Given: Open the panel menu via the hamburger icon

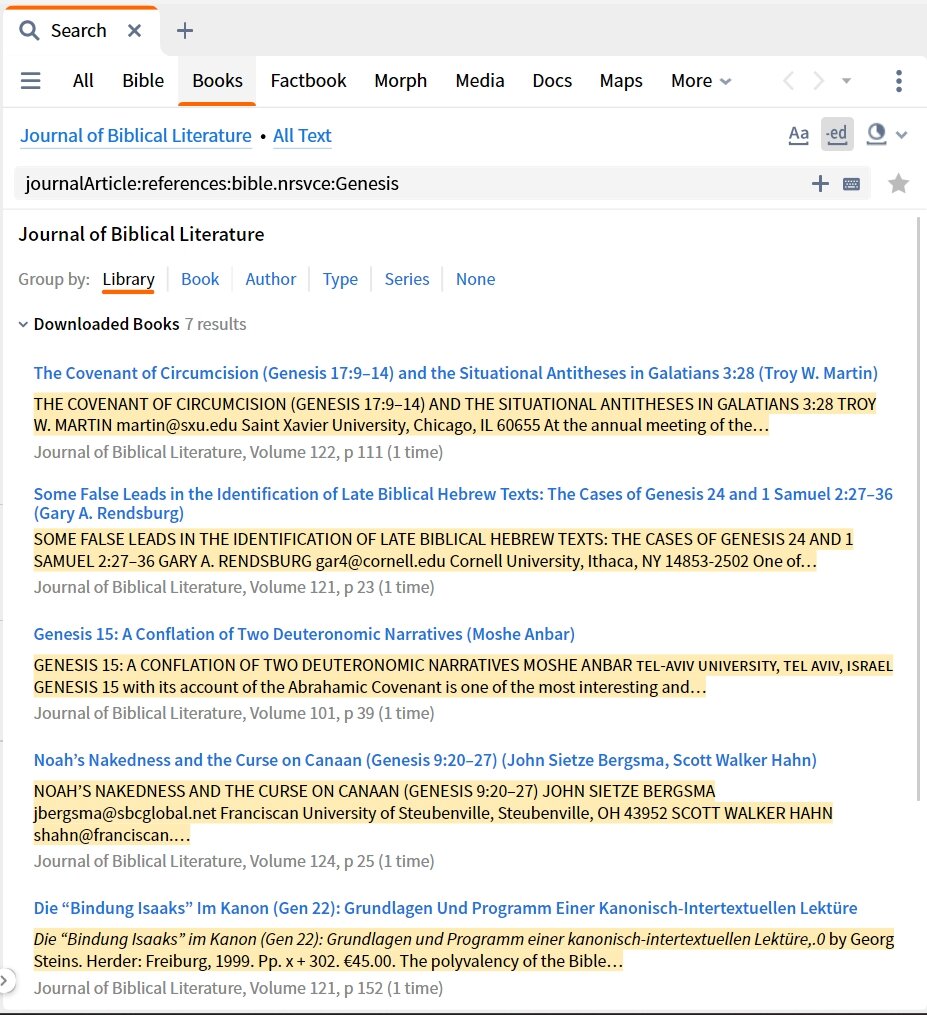Looking at the screenshot, I should (30, 81).
